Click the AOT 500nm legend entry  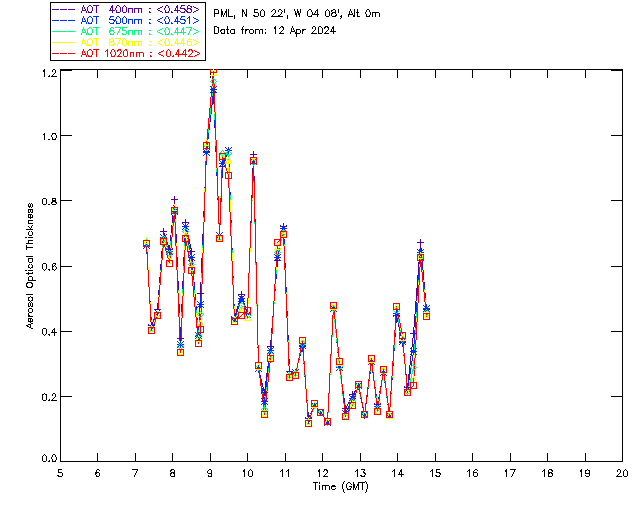[127, 20]
